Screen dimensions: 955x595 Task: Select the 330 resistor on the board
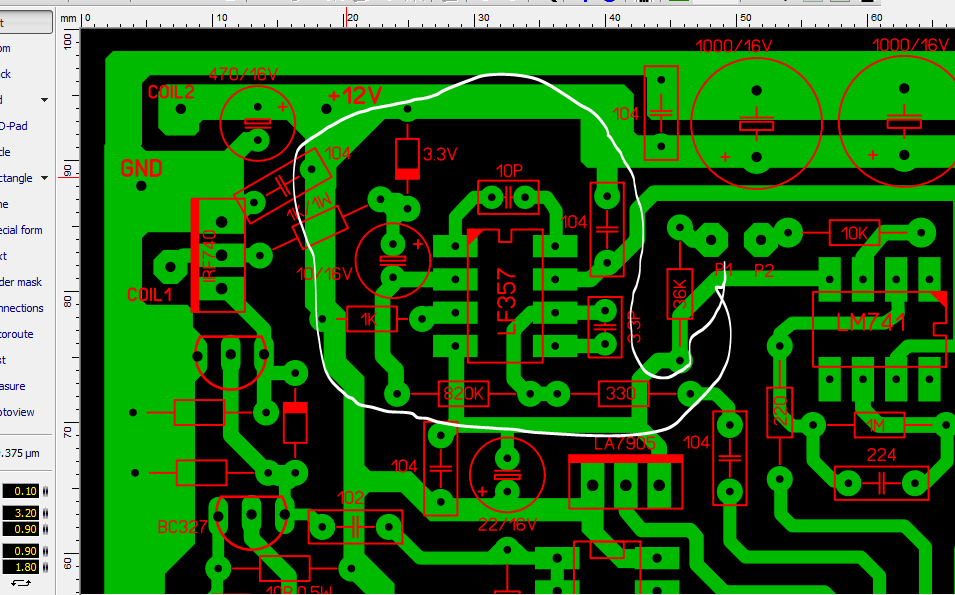coord(623,393)
